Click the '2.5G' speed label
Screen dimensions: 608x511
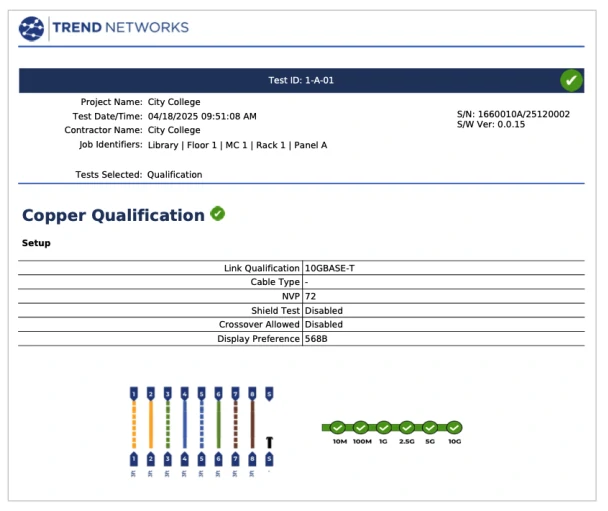point(407,442)
